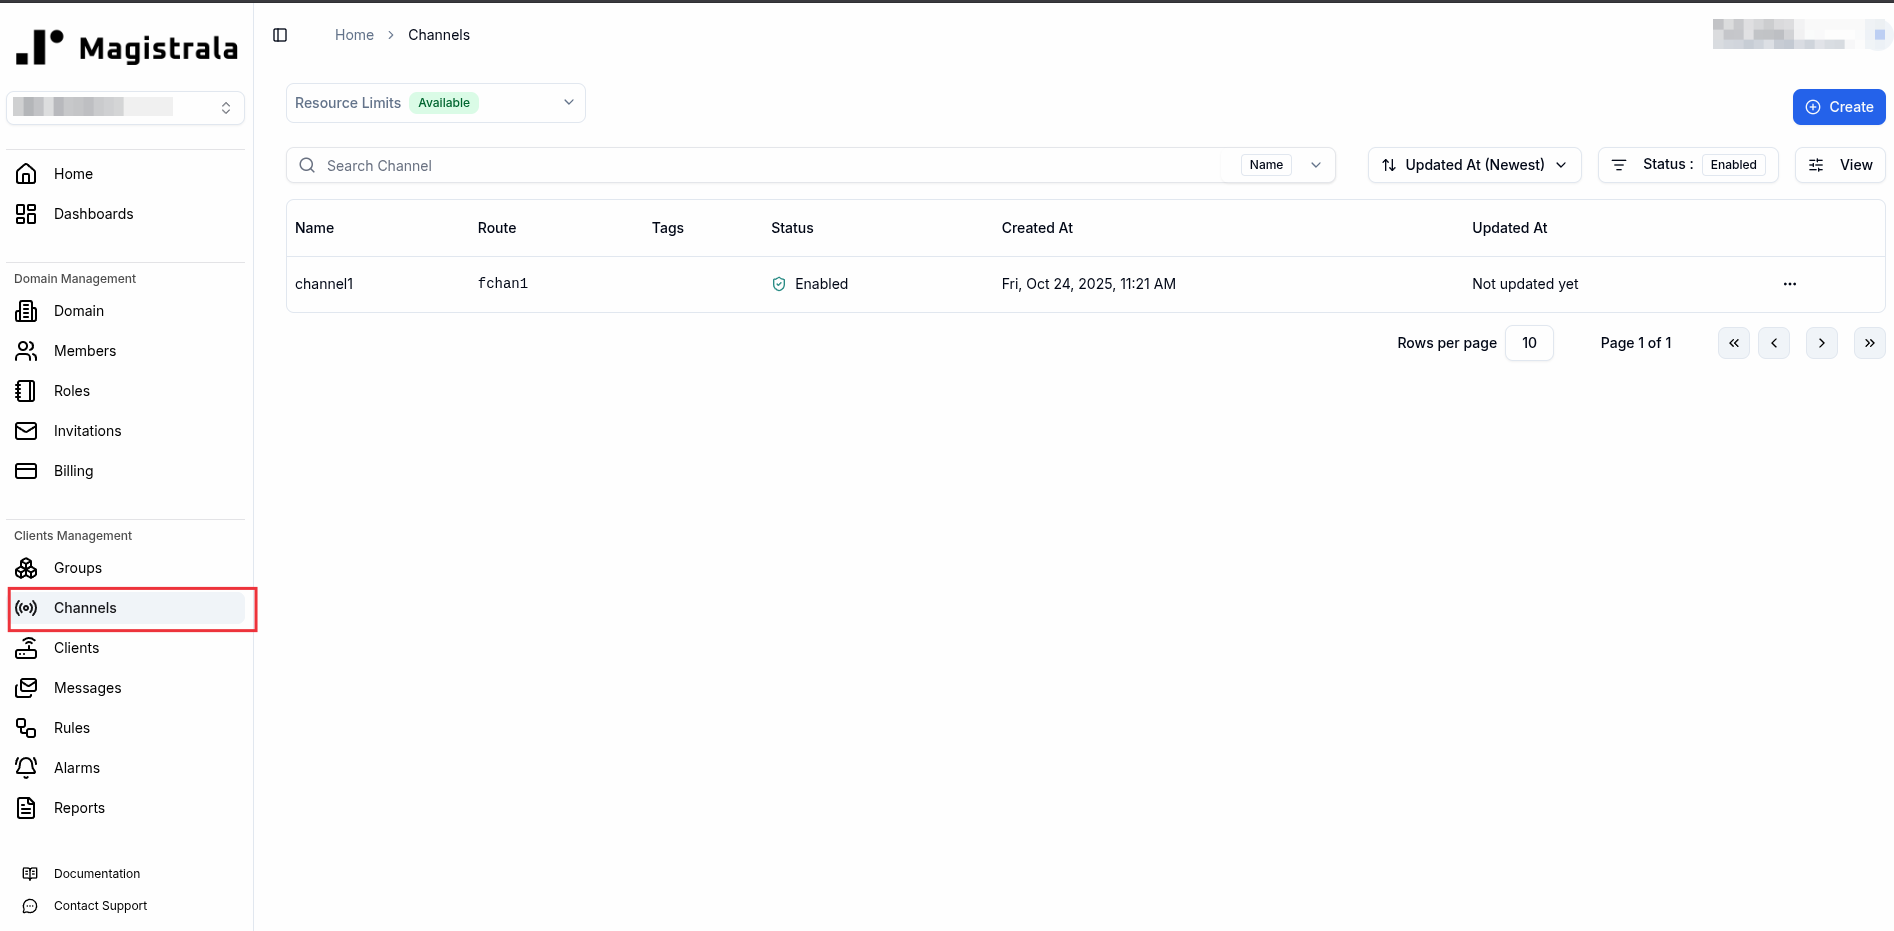This screenshot has height=931, width=1894.
Task: Collapse the sidebar using the panel toggle icon
Action: point(279,34)
